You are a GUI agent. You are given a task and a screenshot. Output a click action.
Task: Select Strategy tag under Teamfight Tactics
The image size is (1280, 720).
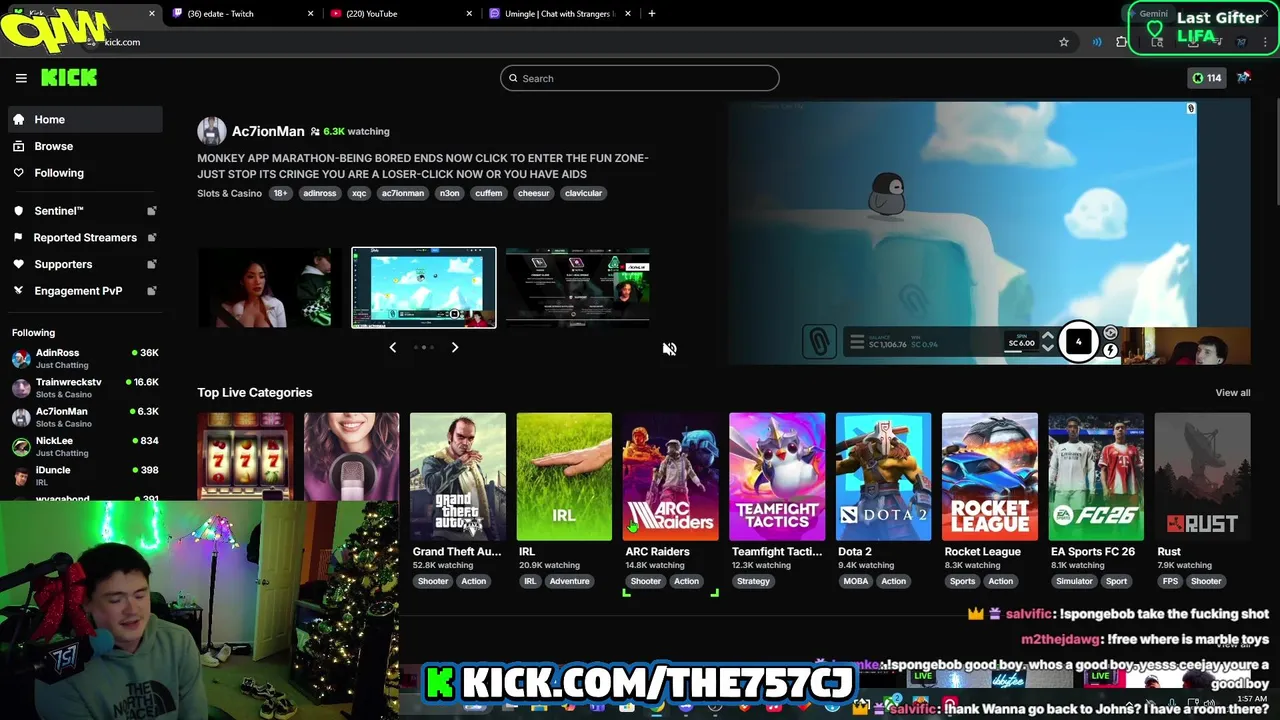[x=753, y=581]
